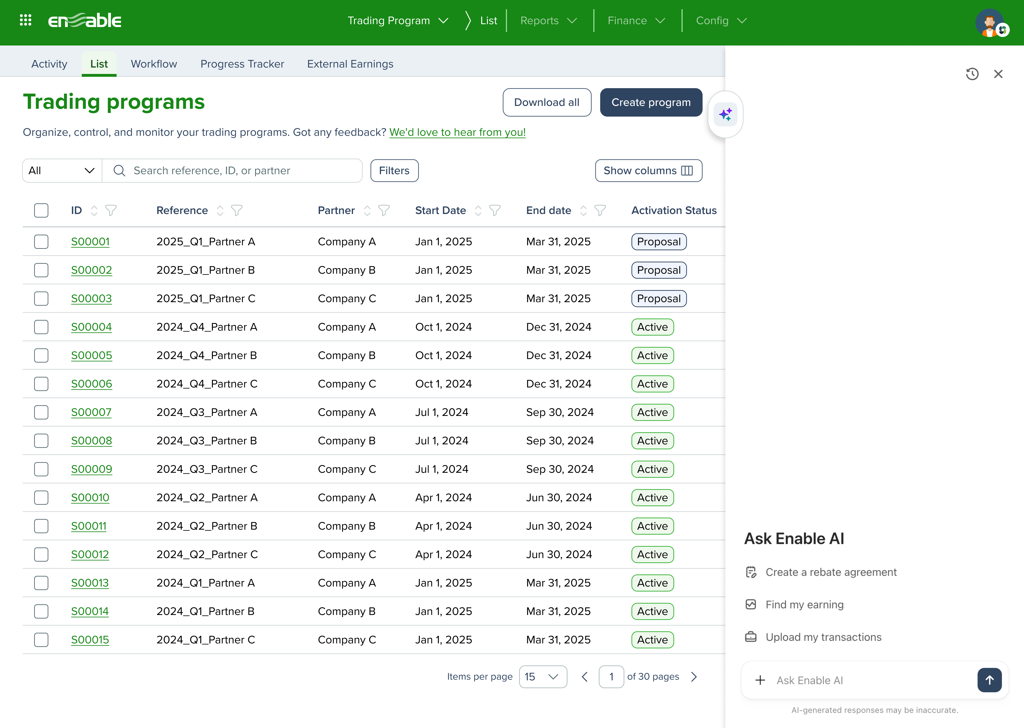Click the plus attachment icon in AI input
This screenshot has width=1024, height=728.
pyautogui.click(x=760, y=680)
